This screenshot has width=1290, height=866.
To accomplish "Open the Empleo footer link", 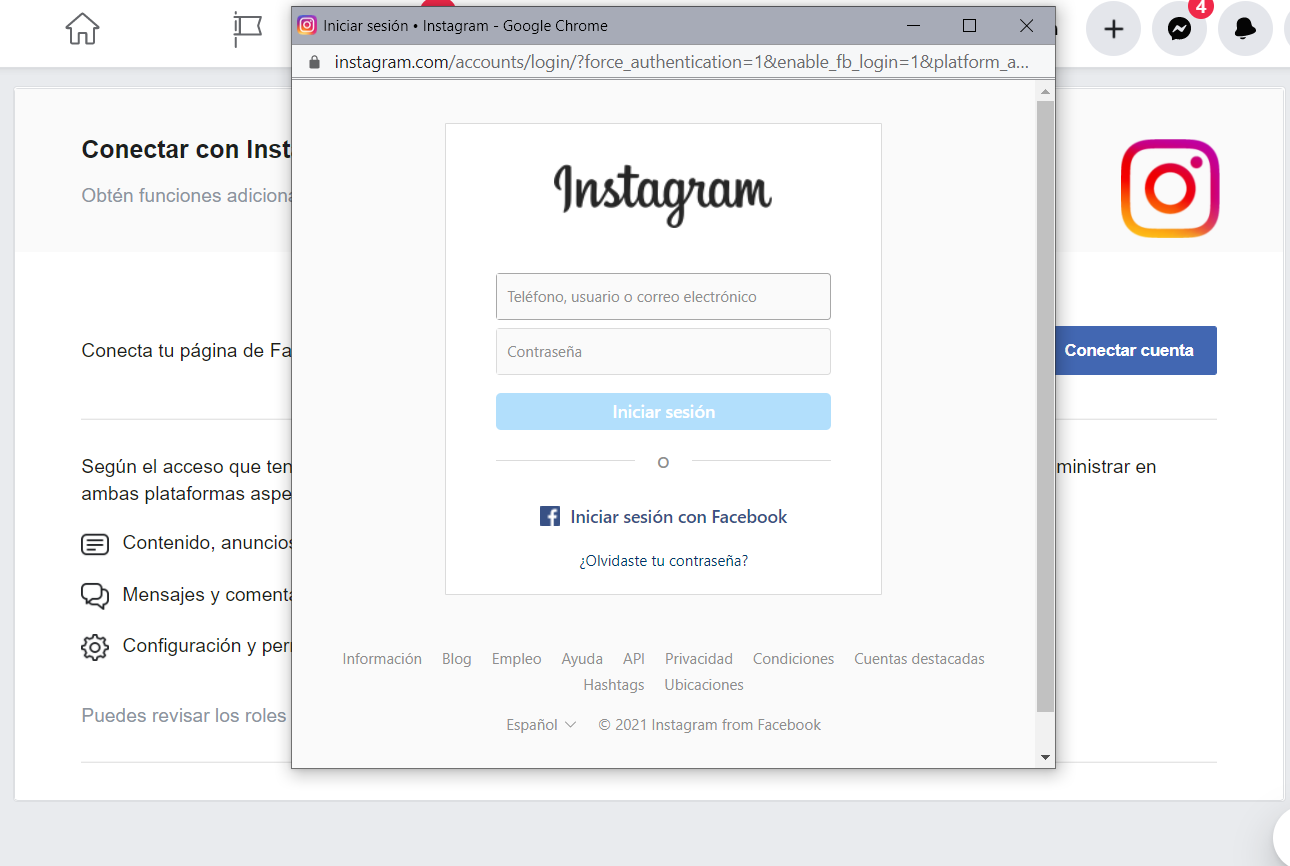I will click(516, 659).
